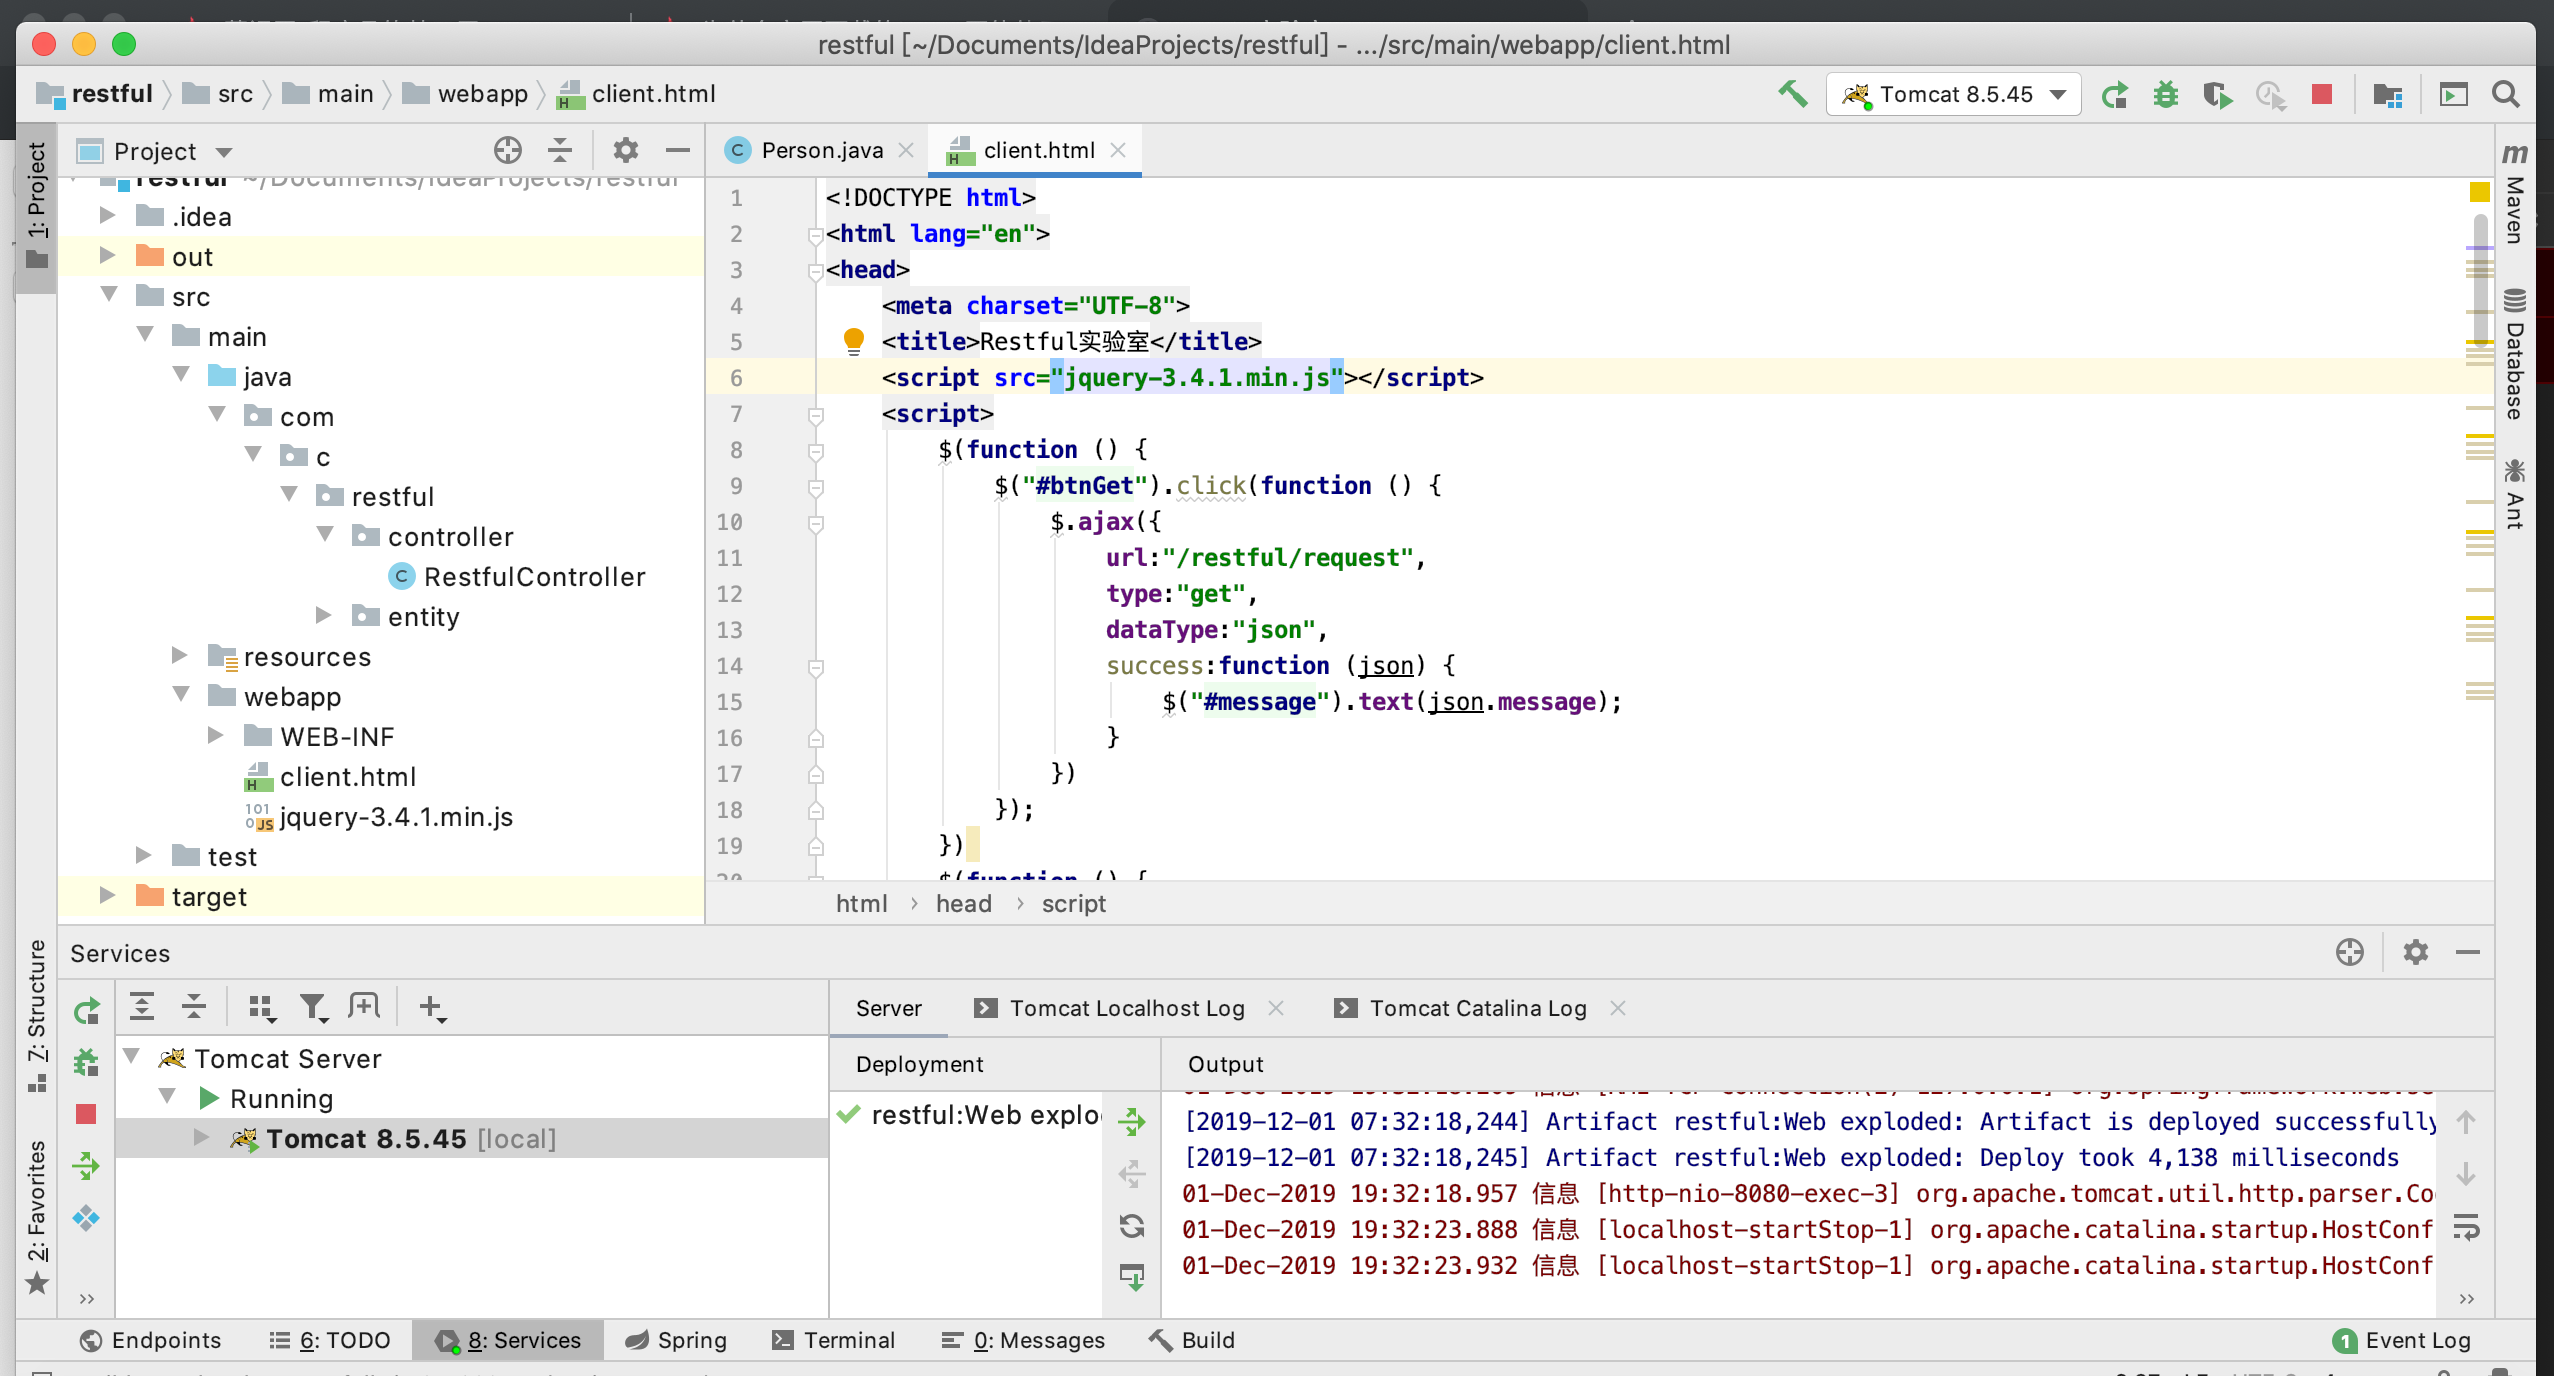Screen dimensions: 2554x1376
Task: Start debugging with the bug icon
Action: [x=2166, y=95]
